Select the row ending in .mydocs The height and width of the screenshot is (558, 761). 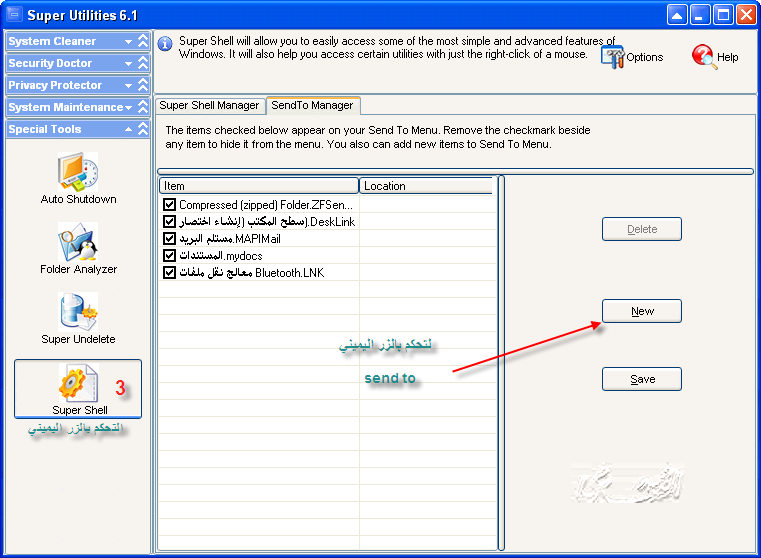pyautogui.click(x=221, y=256)
